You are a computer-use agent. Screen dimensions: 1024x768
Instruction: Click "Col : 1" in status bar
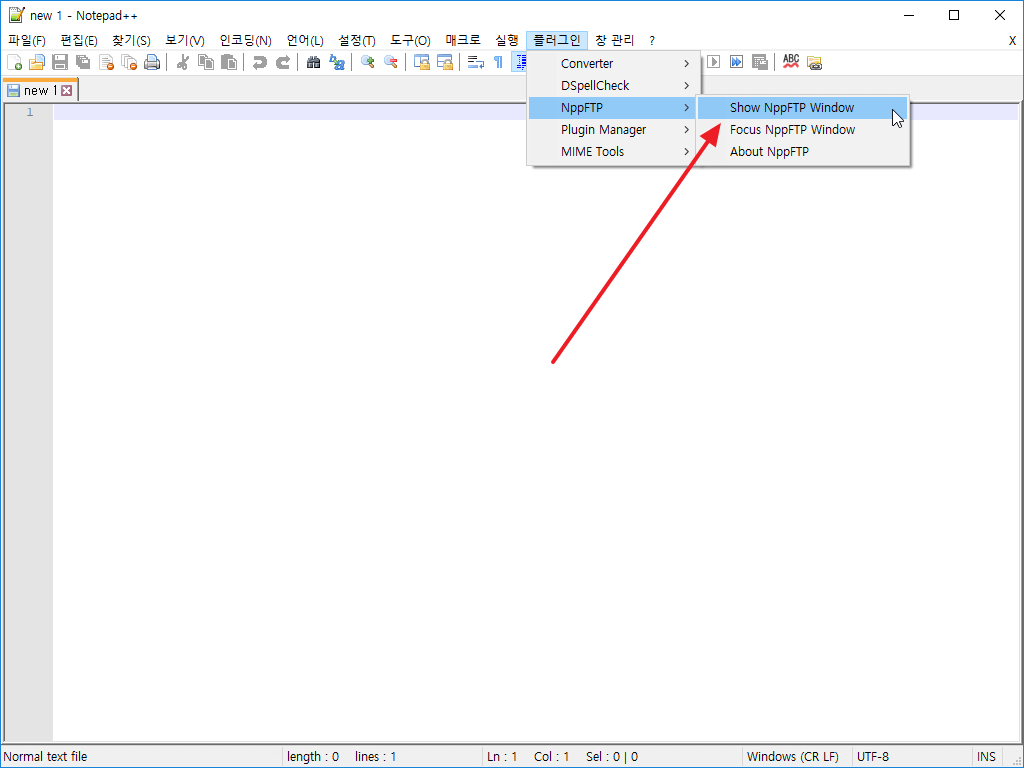pyautogui.click(x=551, y=756)
